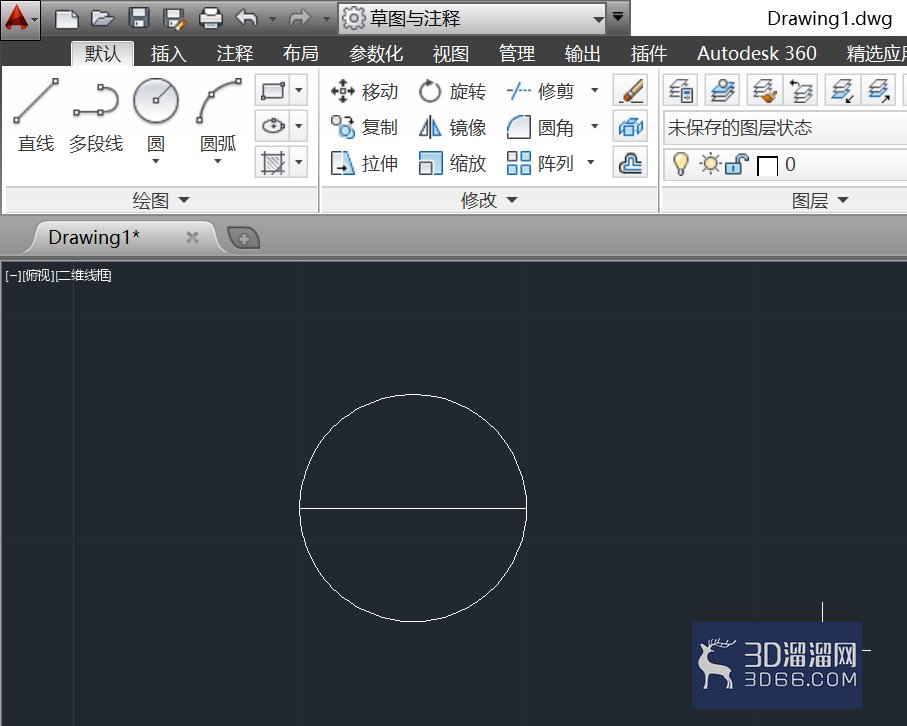Viewport: 907px width, 726px height.
Task: Open the Fillet (圆角) dropdown arrow
Action: pos(595,127)
